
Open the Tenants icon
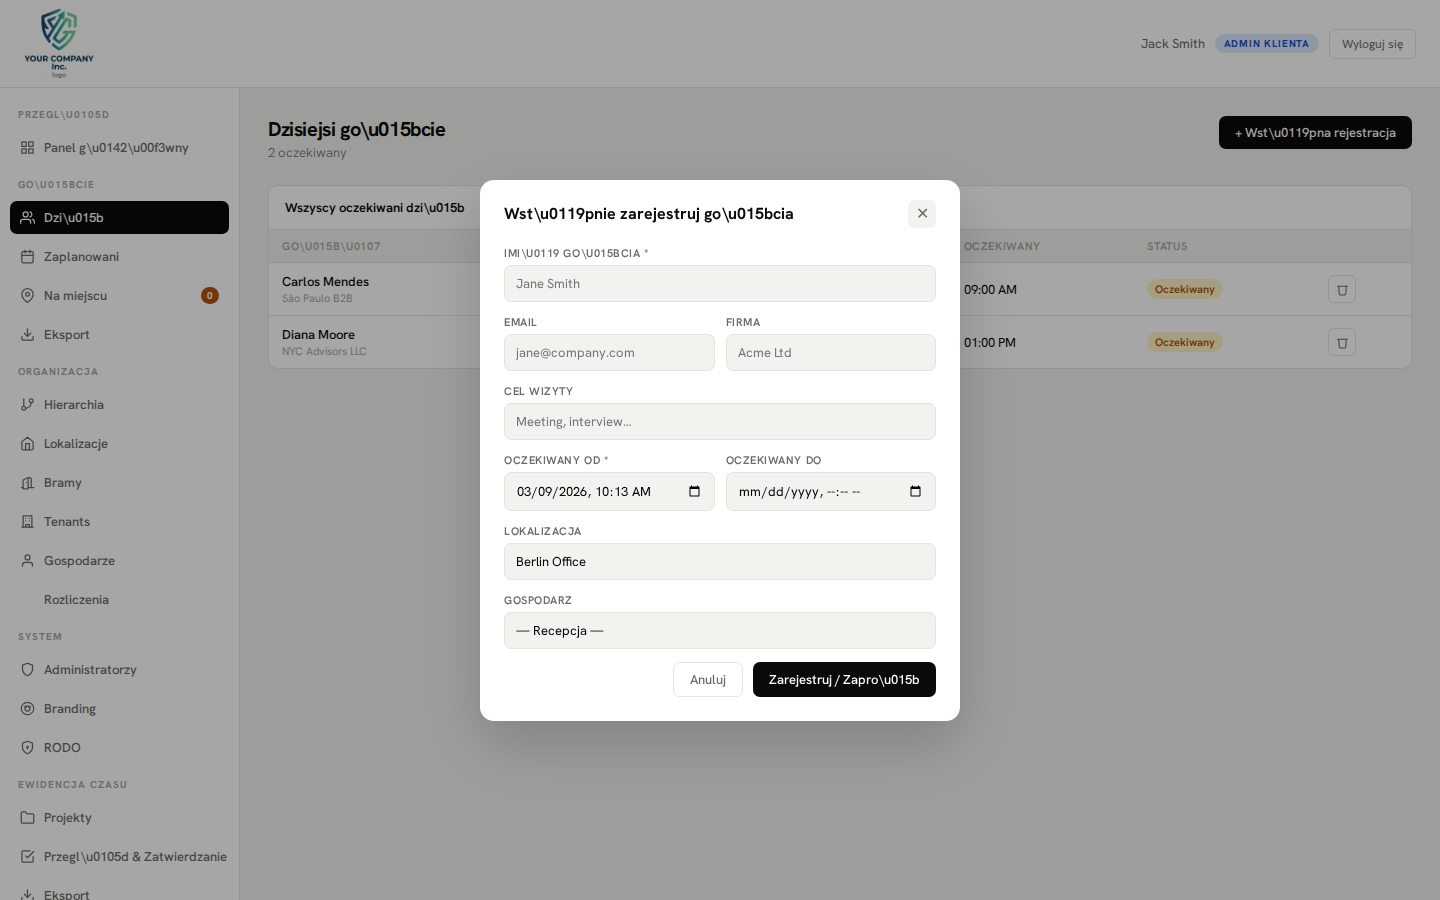(x=28, y=521)
